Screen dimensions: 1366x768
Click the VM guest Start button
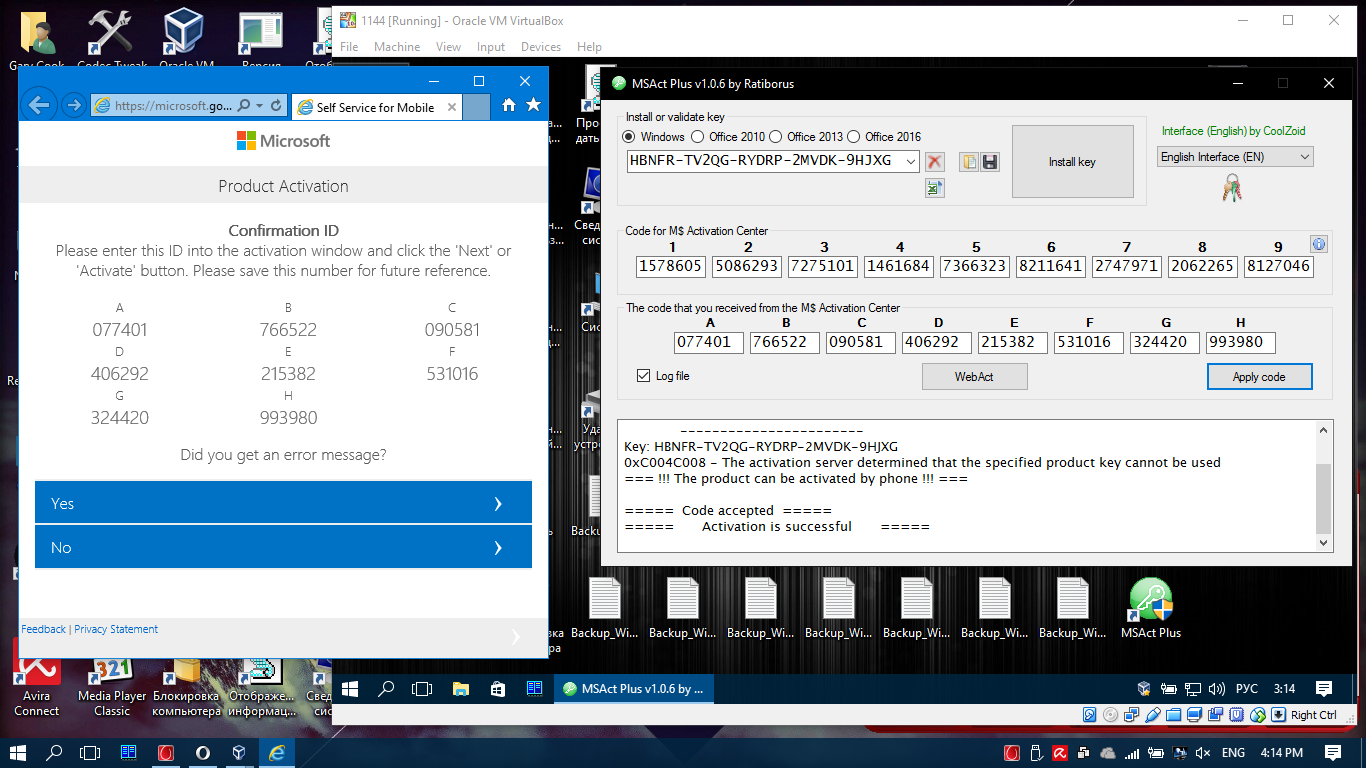(350, 688)
